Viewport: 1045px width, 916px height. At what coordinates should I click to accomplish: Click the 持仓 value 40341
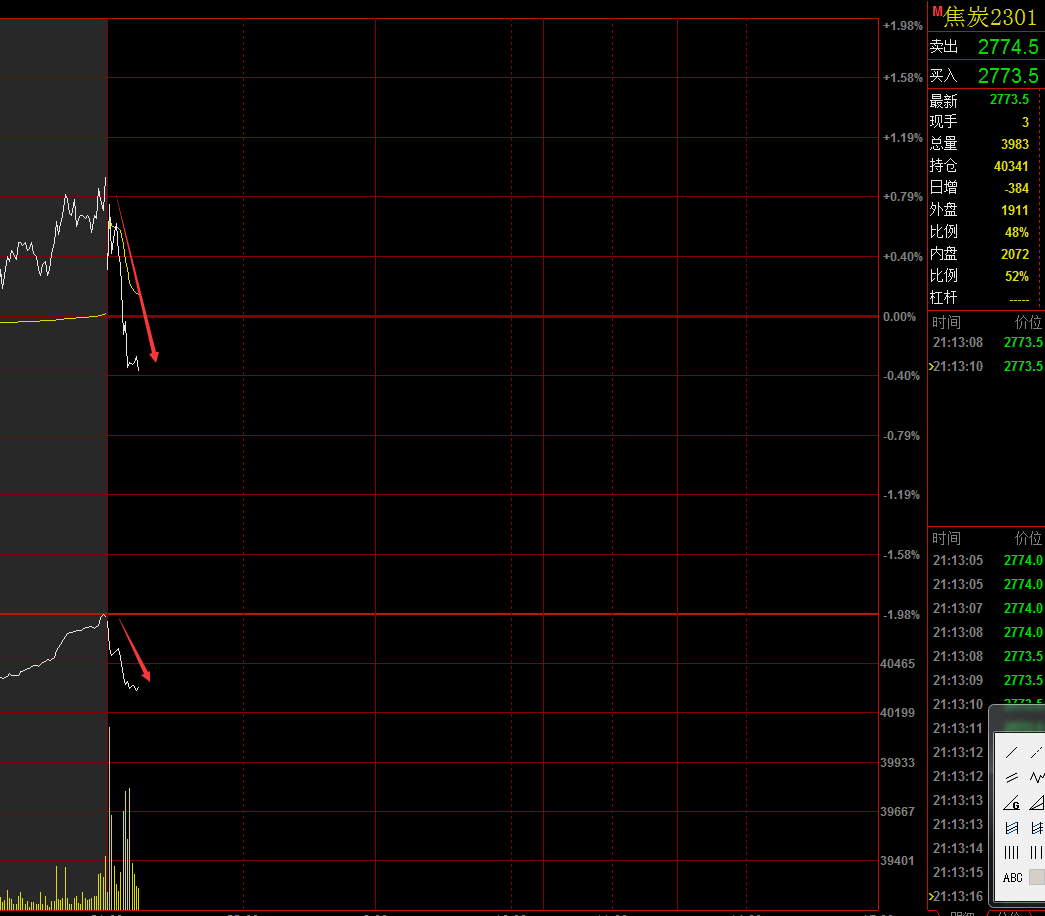(x=1011, y=166)
